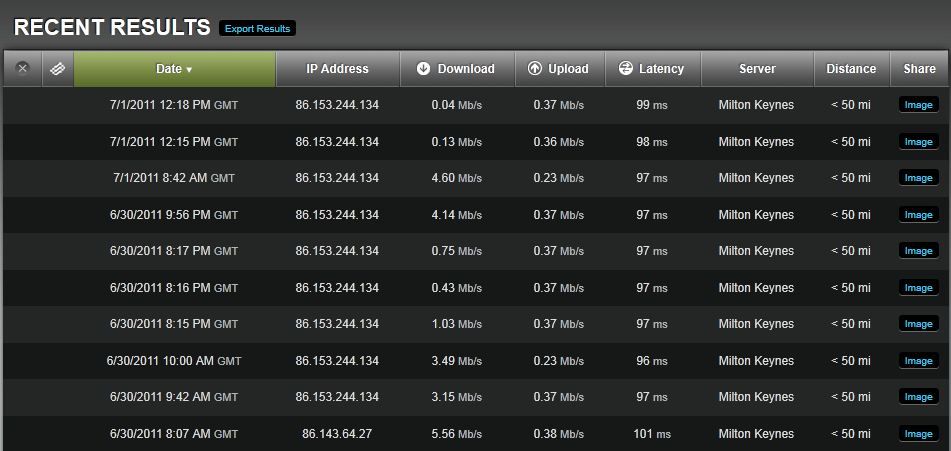Select the date 7/1/2011 12:18 PM GMT
Image resolution: width=951 pixels, height=451 pixels.
(174, 105)
